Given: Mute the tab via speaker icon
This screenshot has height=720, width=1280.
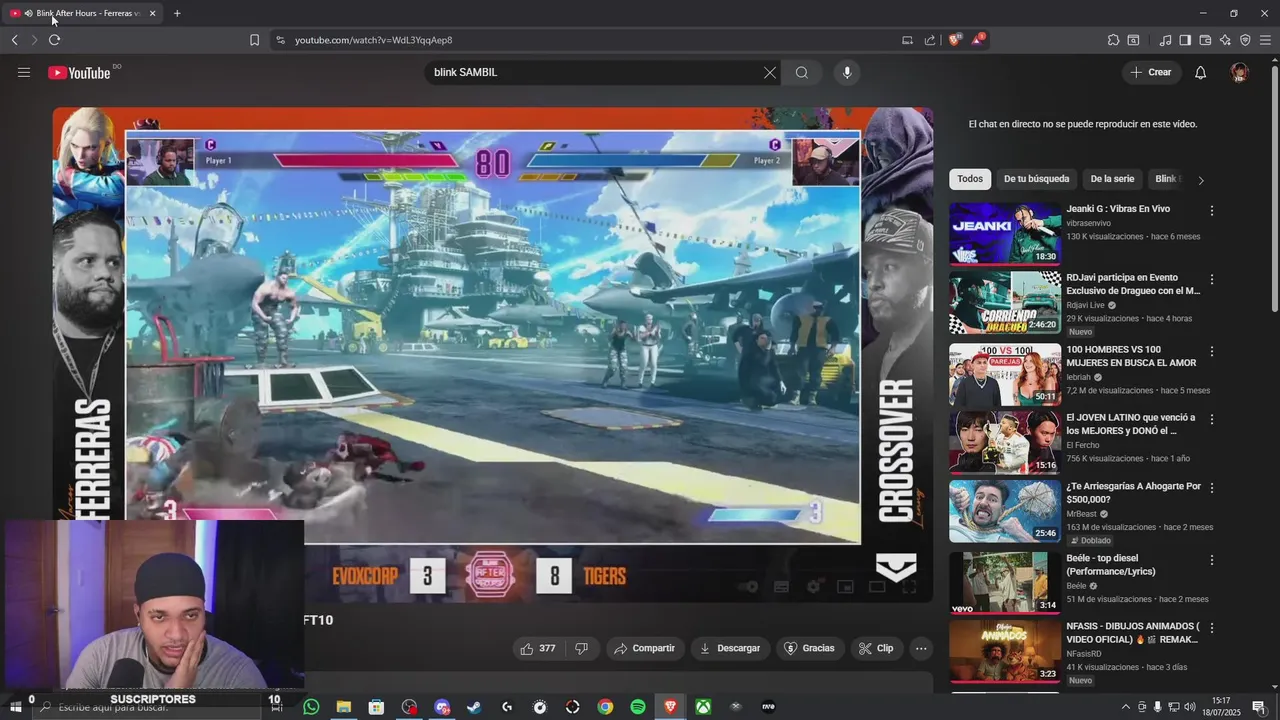Looking at the screenshot, I should click(x=28, y=13).
